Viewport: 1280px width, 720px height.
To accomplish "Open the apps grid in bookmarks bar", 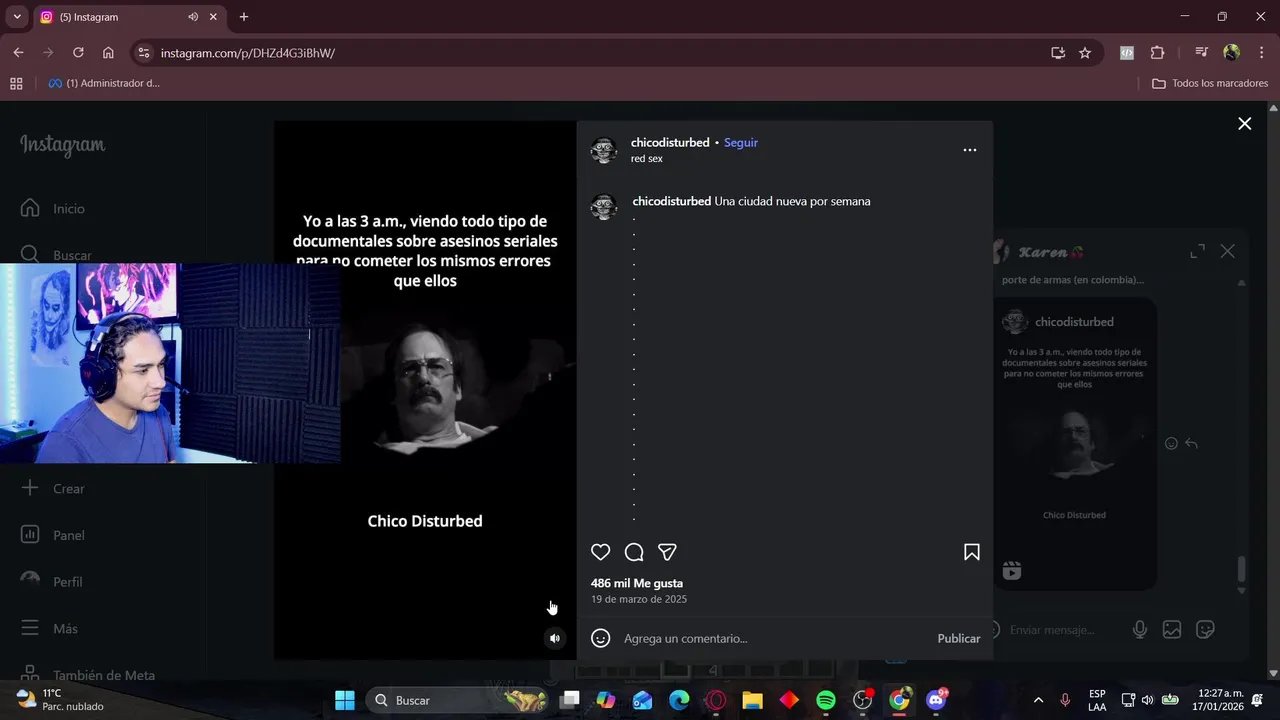I will coord(16,83).
